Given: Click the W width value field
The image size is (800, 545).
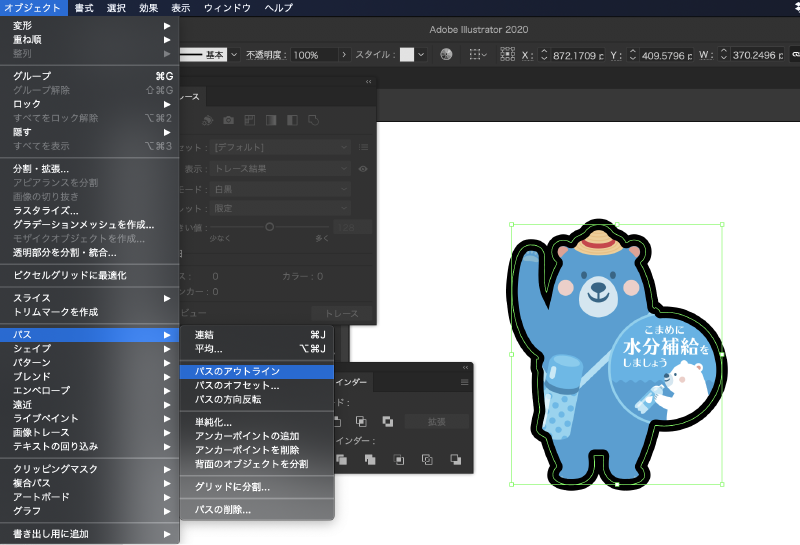Looking at the screenshot, I should pos(757,55).
